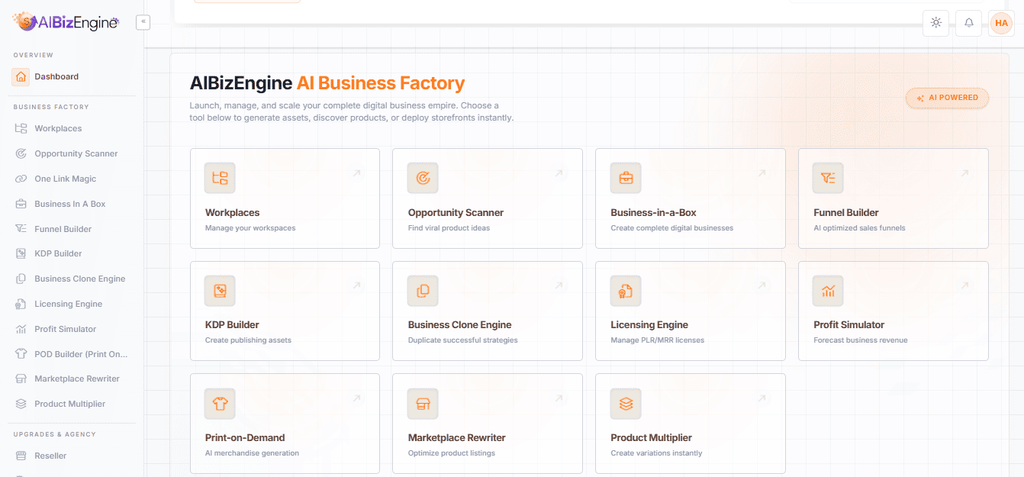Click 'Duplicate successful strategies' description
The width and height of the screenshot is (1024, 477).
pyautogui.click(x=463, y=340)
